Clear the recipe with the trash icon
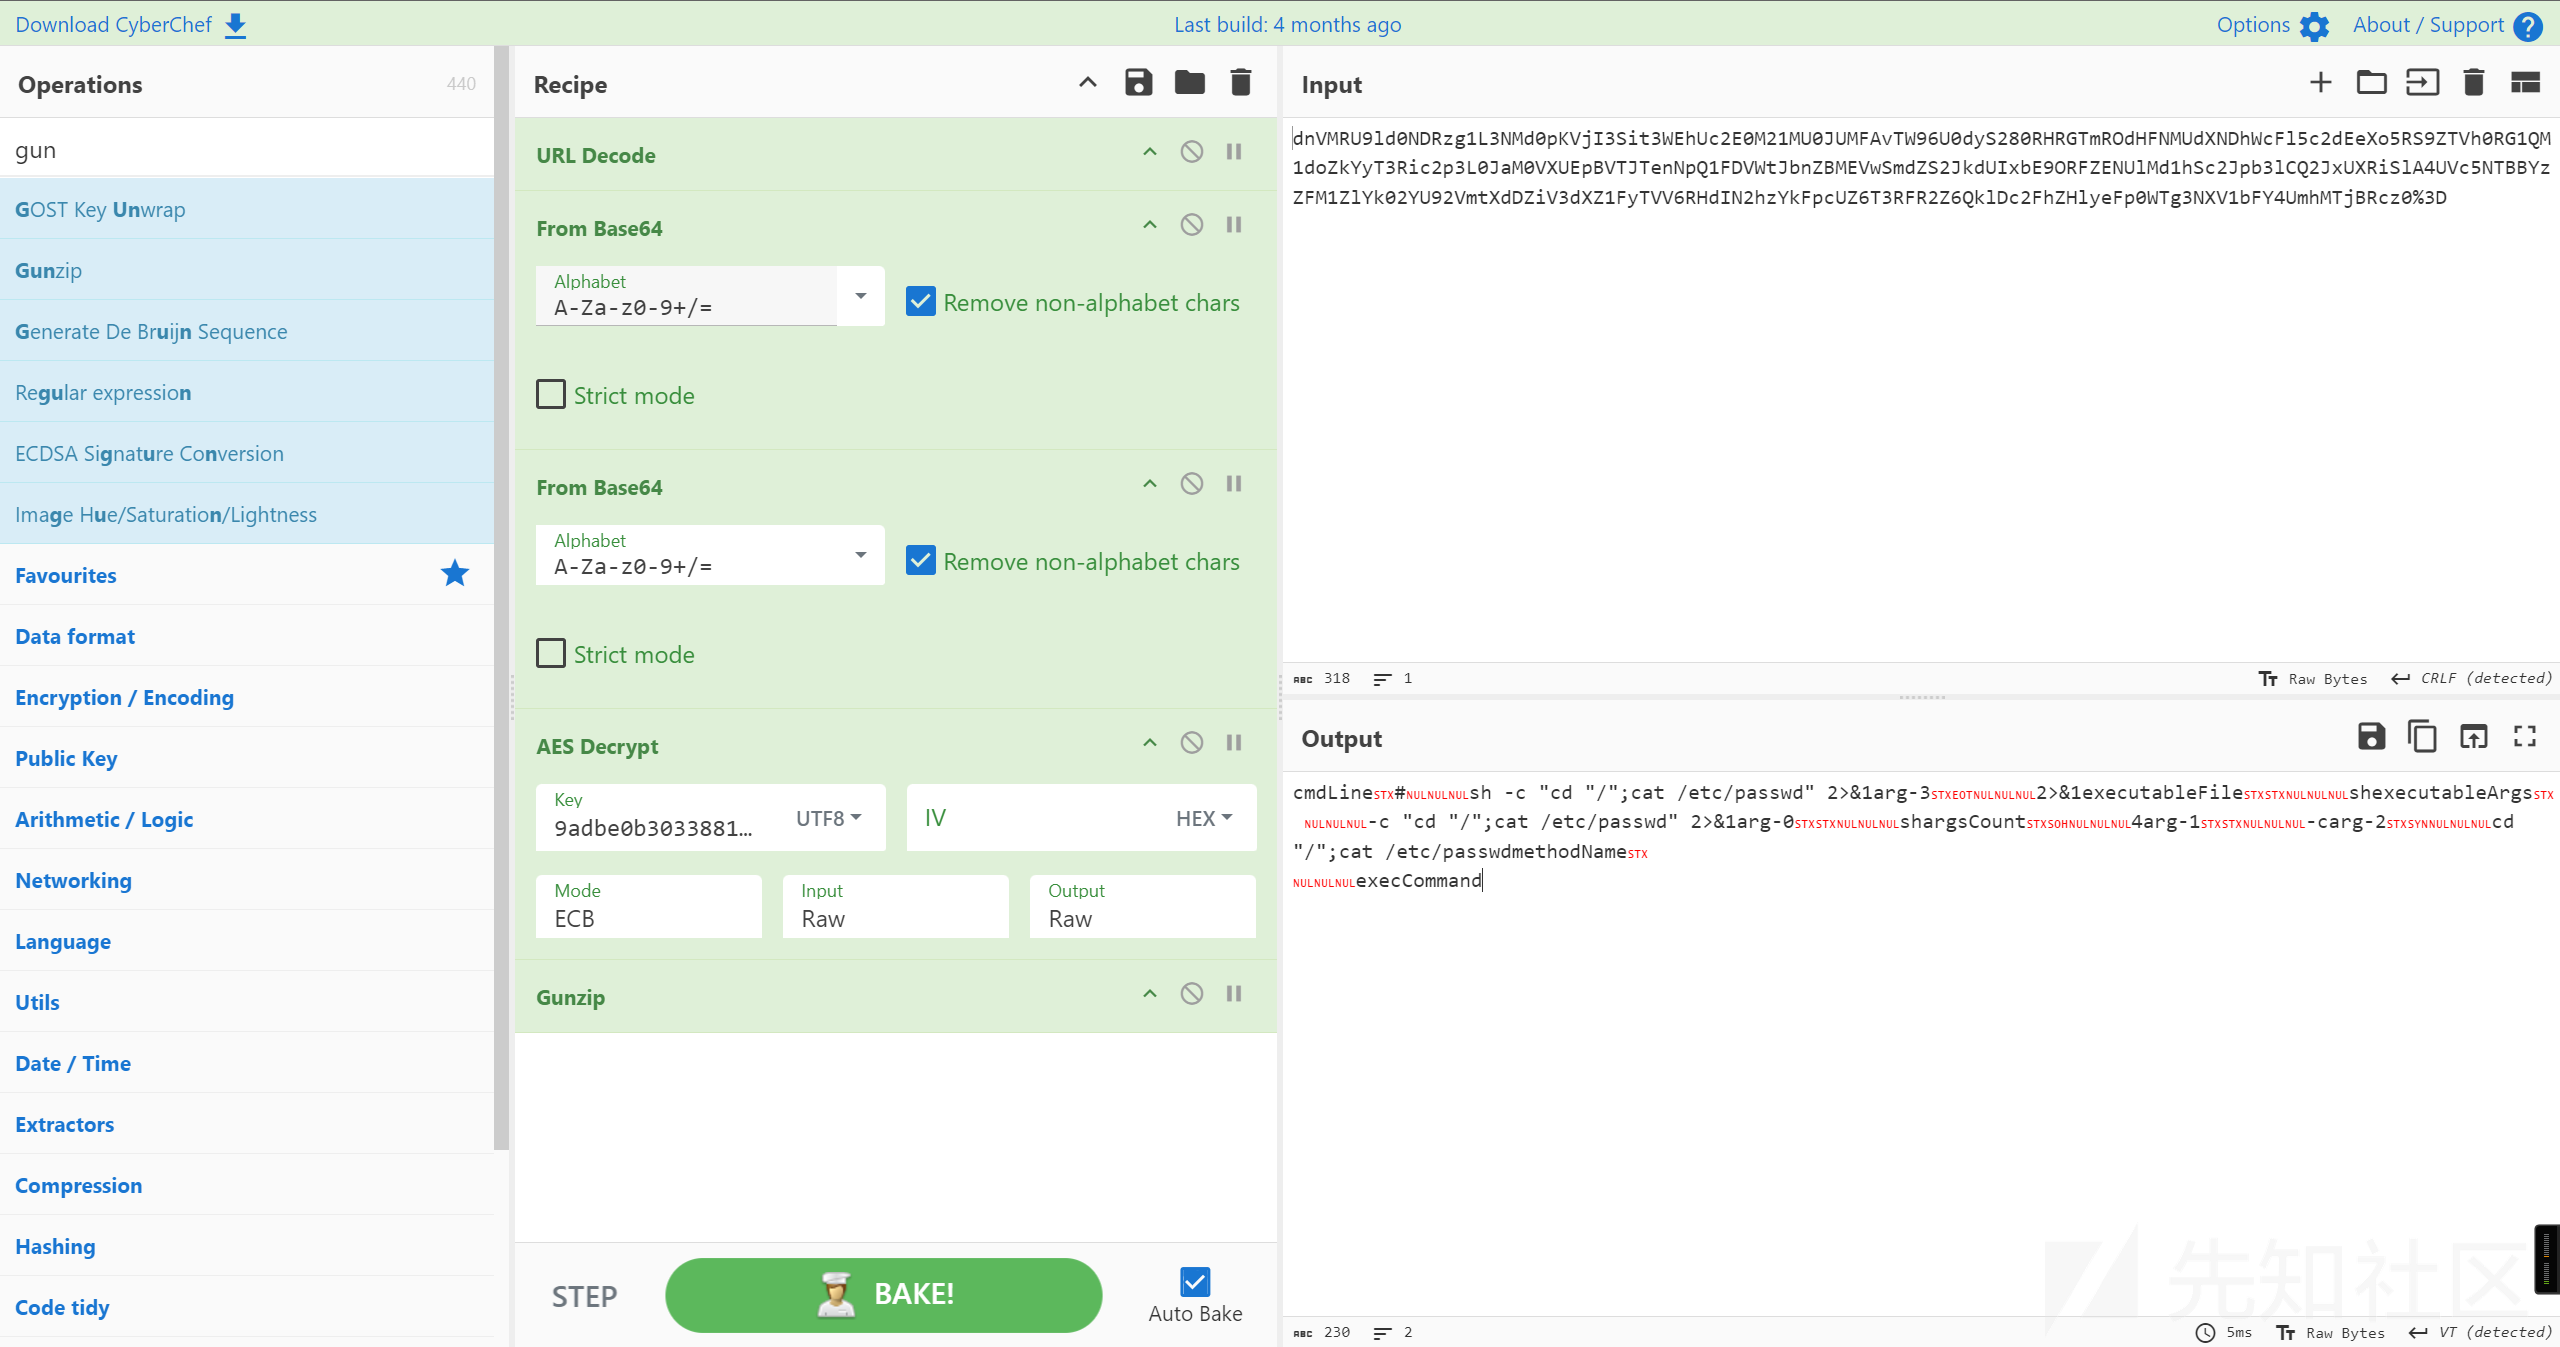This screenshot has width=2560, height=1347. [x=1240, y=83]
